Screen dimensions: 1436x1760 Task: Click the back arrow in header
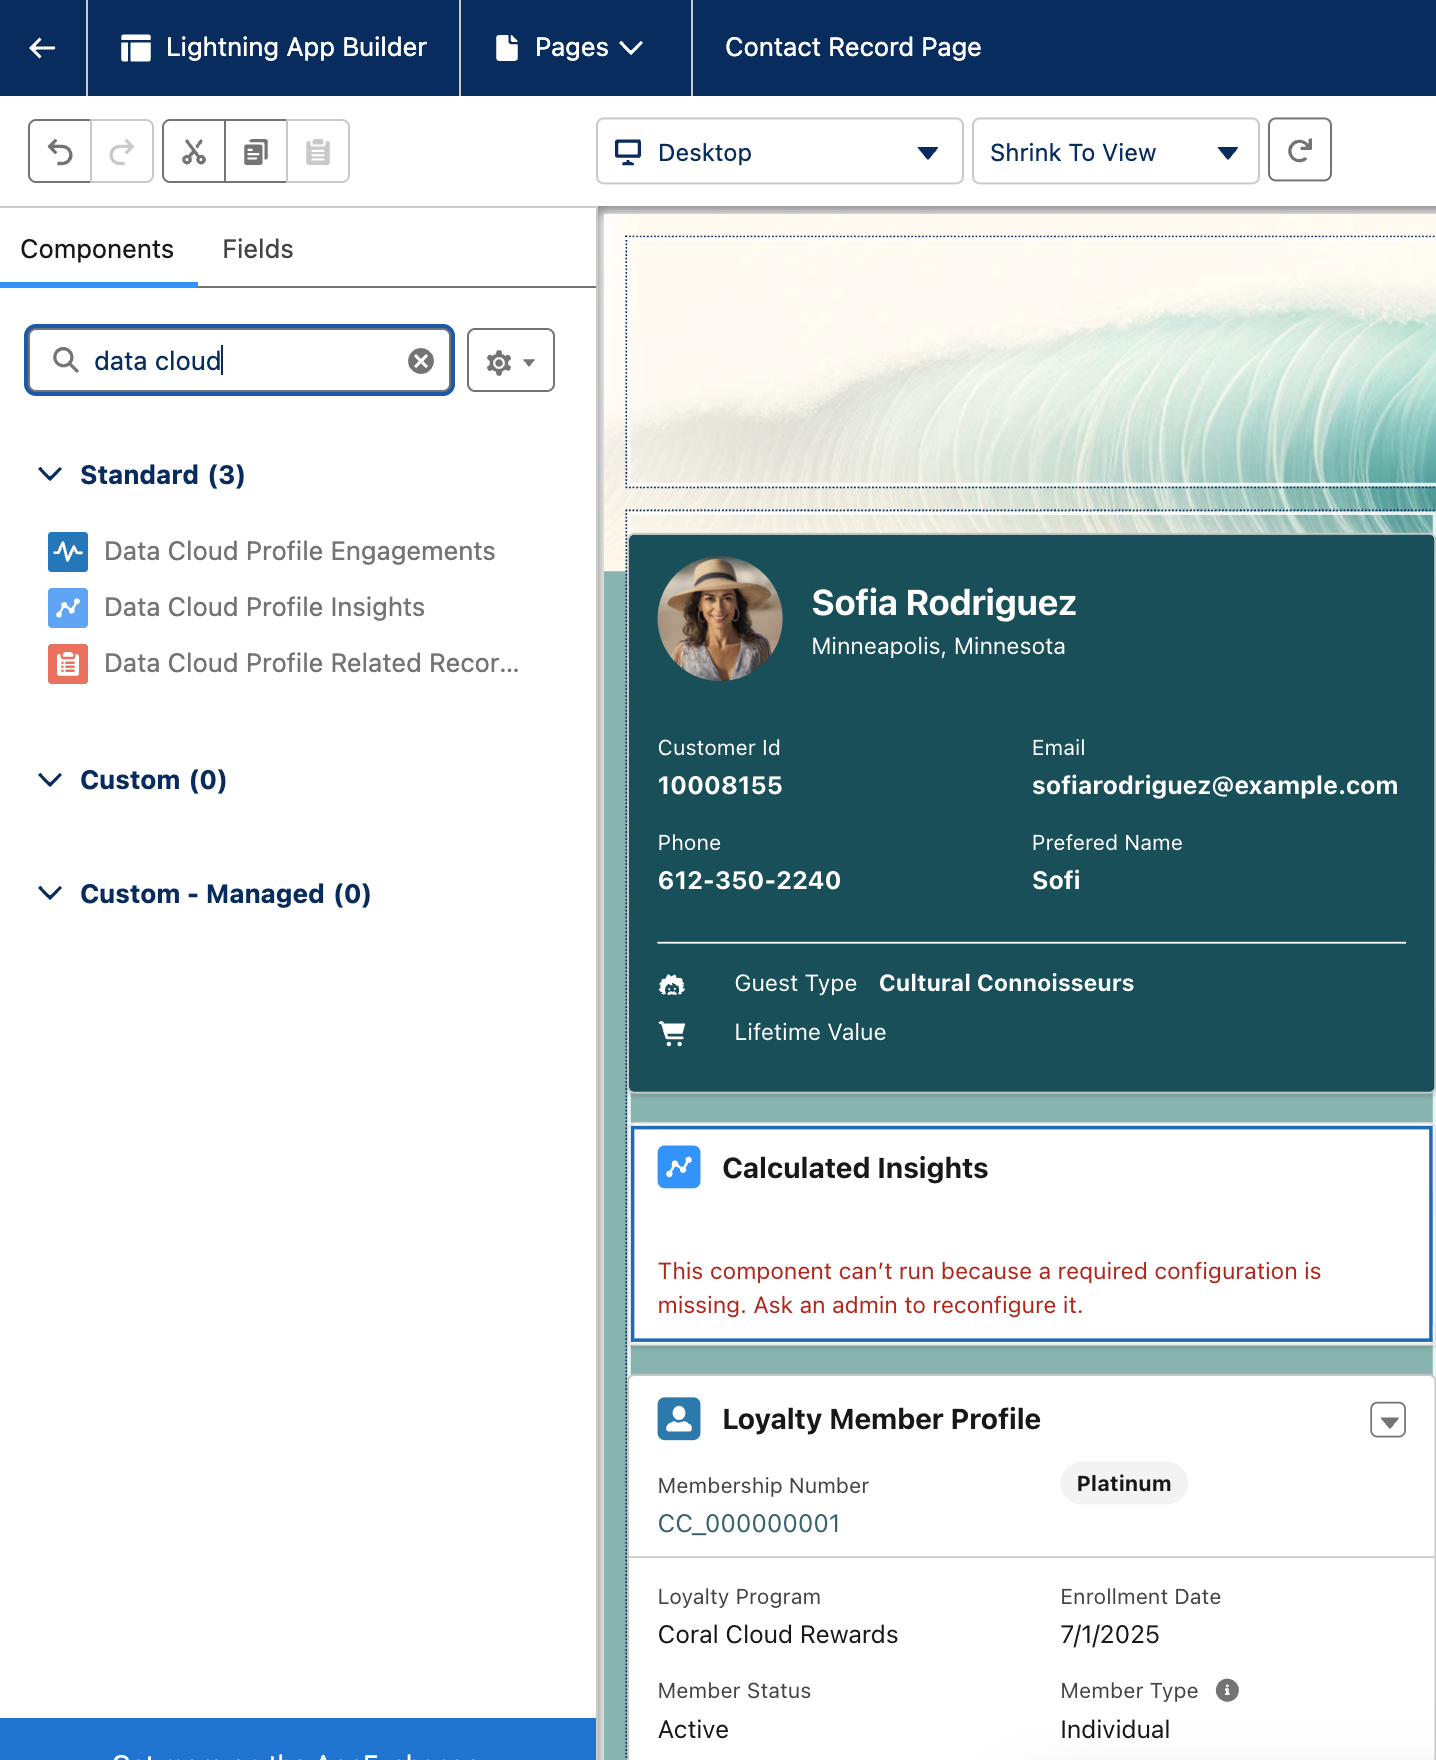[42, 48]
